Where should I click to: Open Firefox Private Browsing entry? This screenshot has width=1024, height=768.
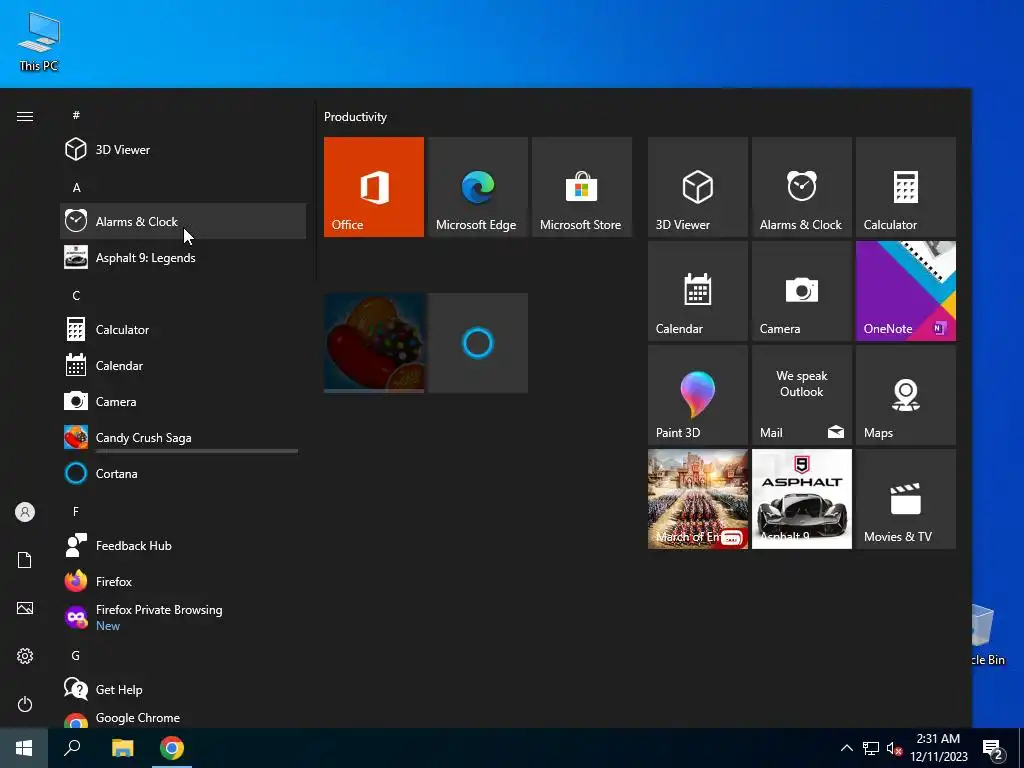pos(183,617)
